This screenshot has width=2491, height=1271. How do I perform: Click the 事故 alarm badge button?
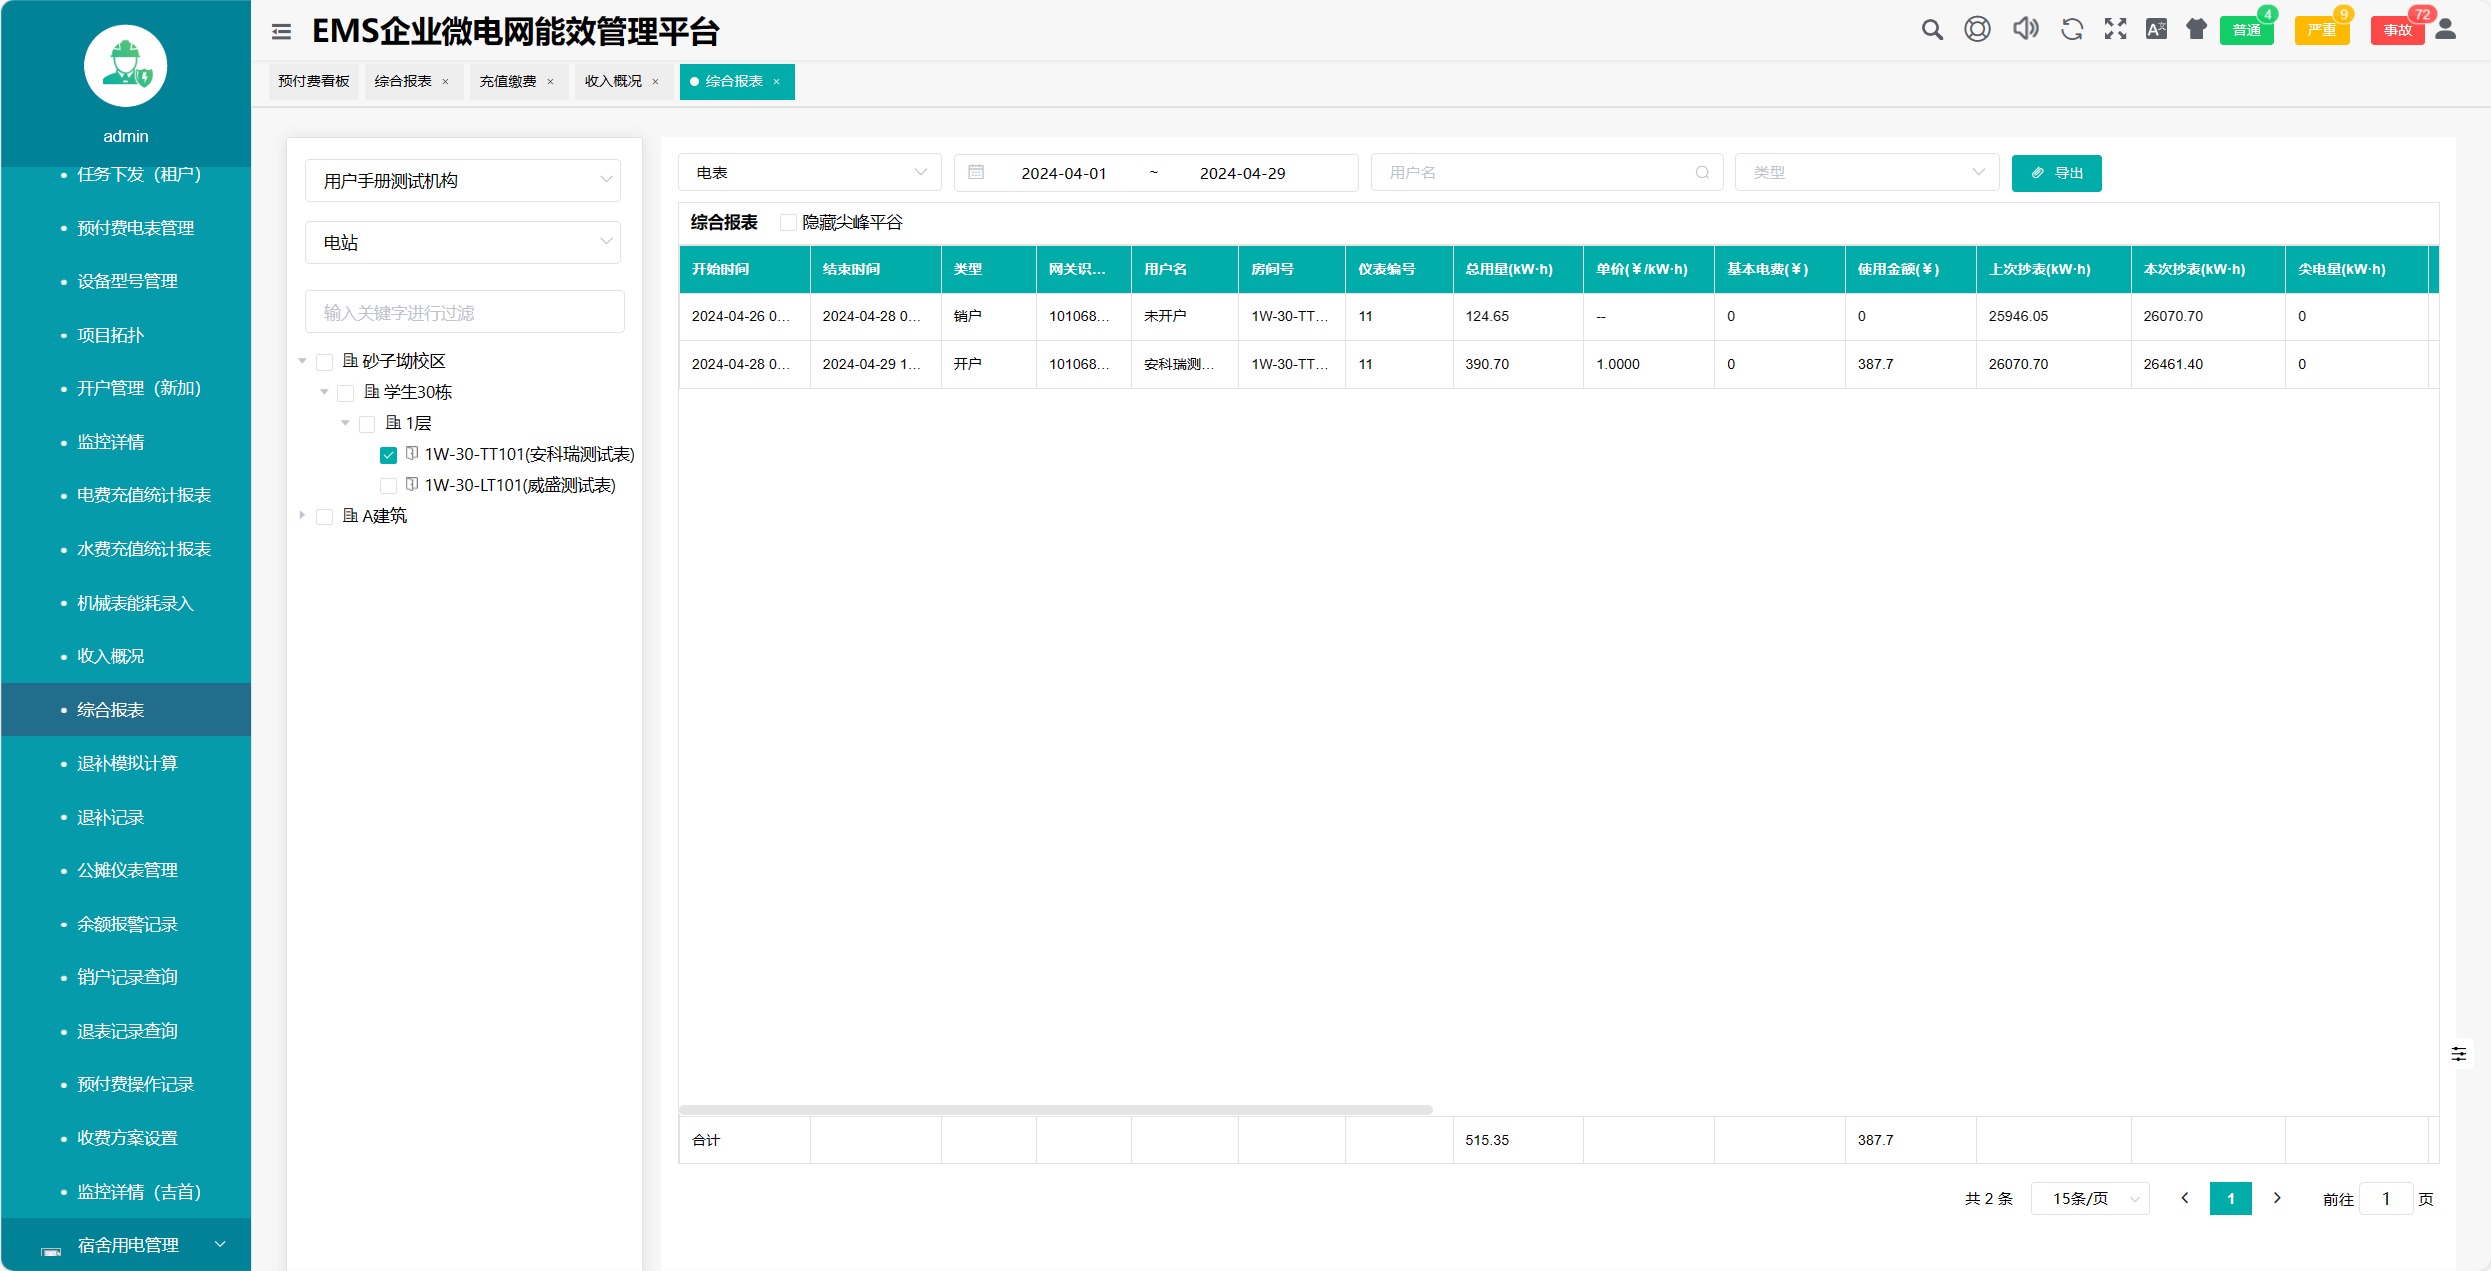(2397, 30)
